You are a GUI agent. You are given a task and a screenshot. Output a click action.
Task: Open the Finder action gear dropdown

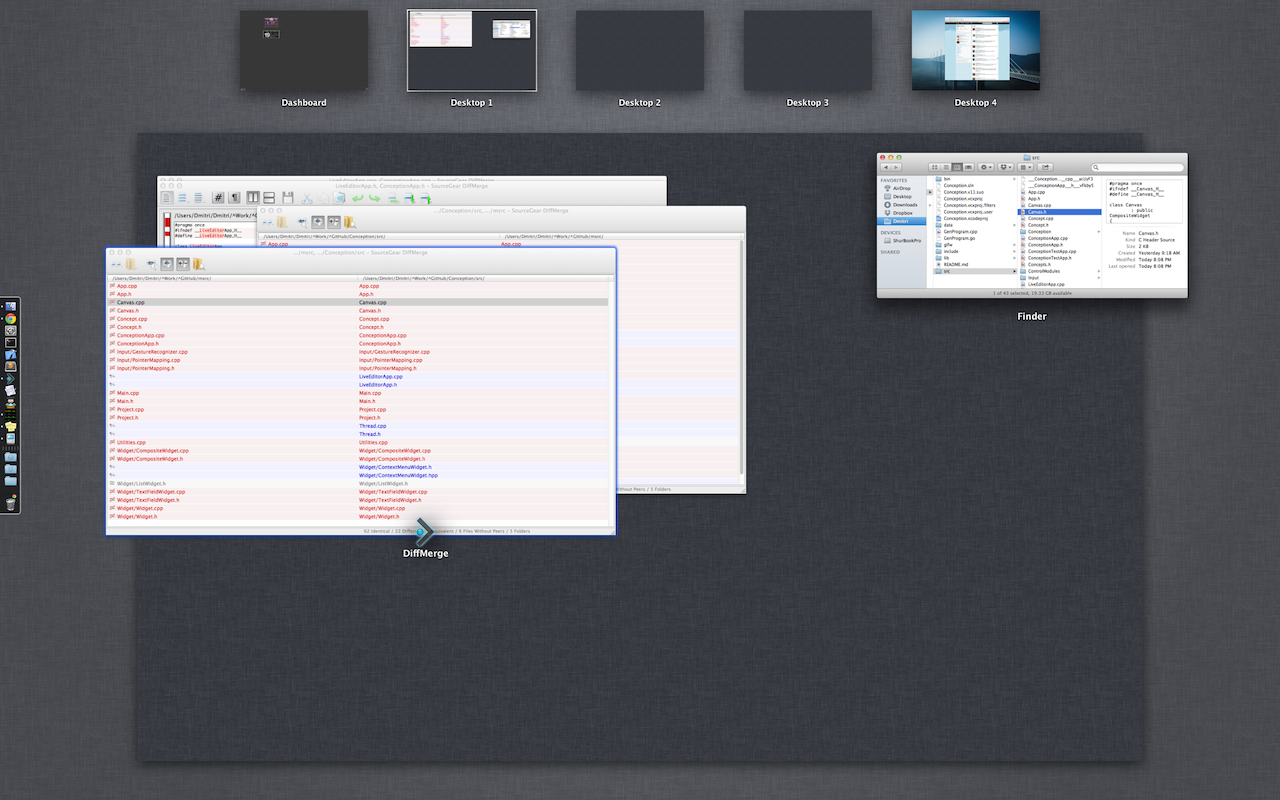(986, 167)
